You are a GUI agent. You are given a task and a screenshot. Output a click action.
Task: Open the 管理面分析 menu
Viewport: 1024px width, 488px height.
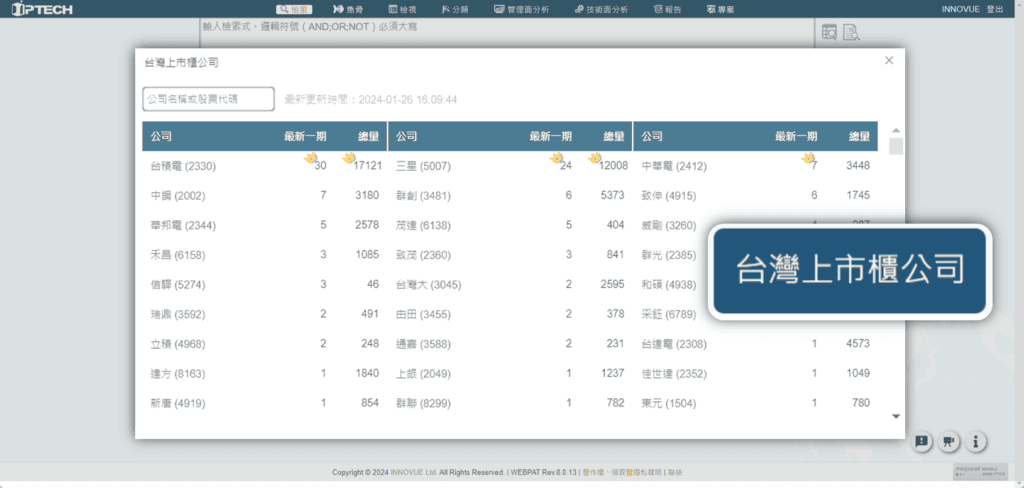pos(521,9)
